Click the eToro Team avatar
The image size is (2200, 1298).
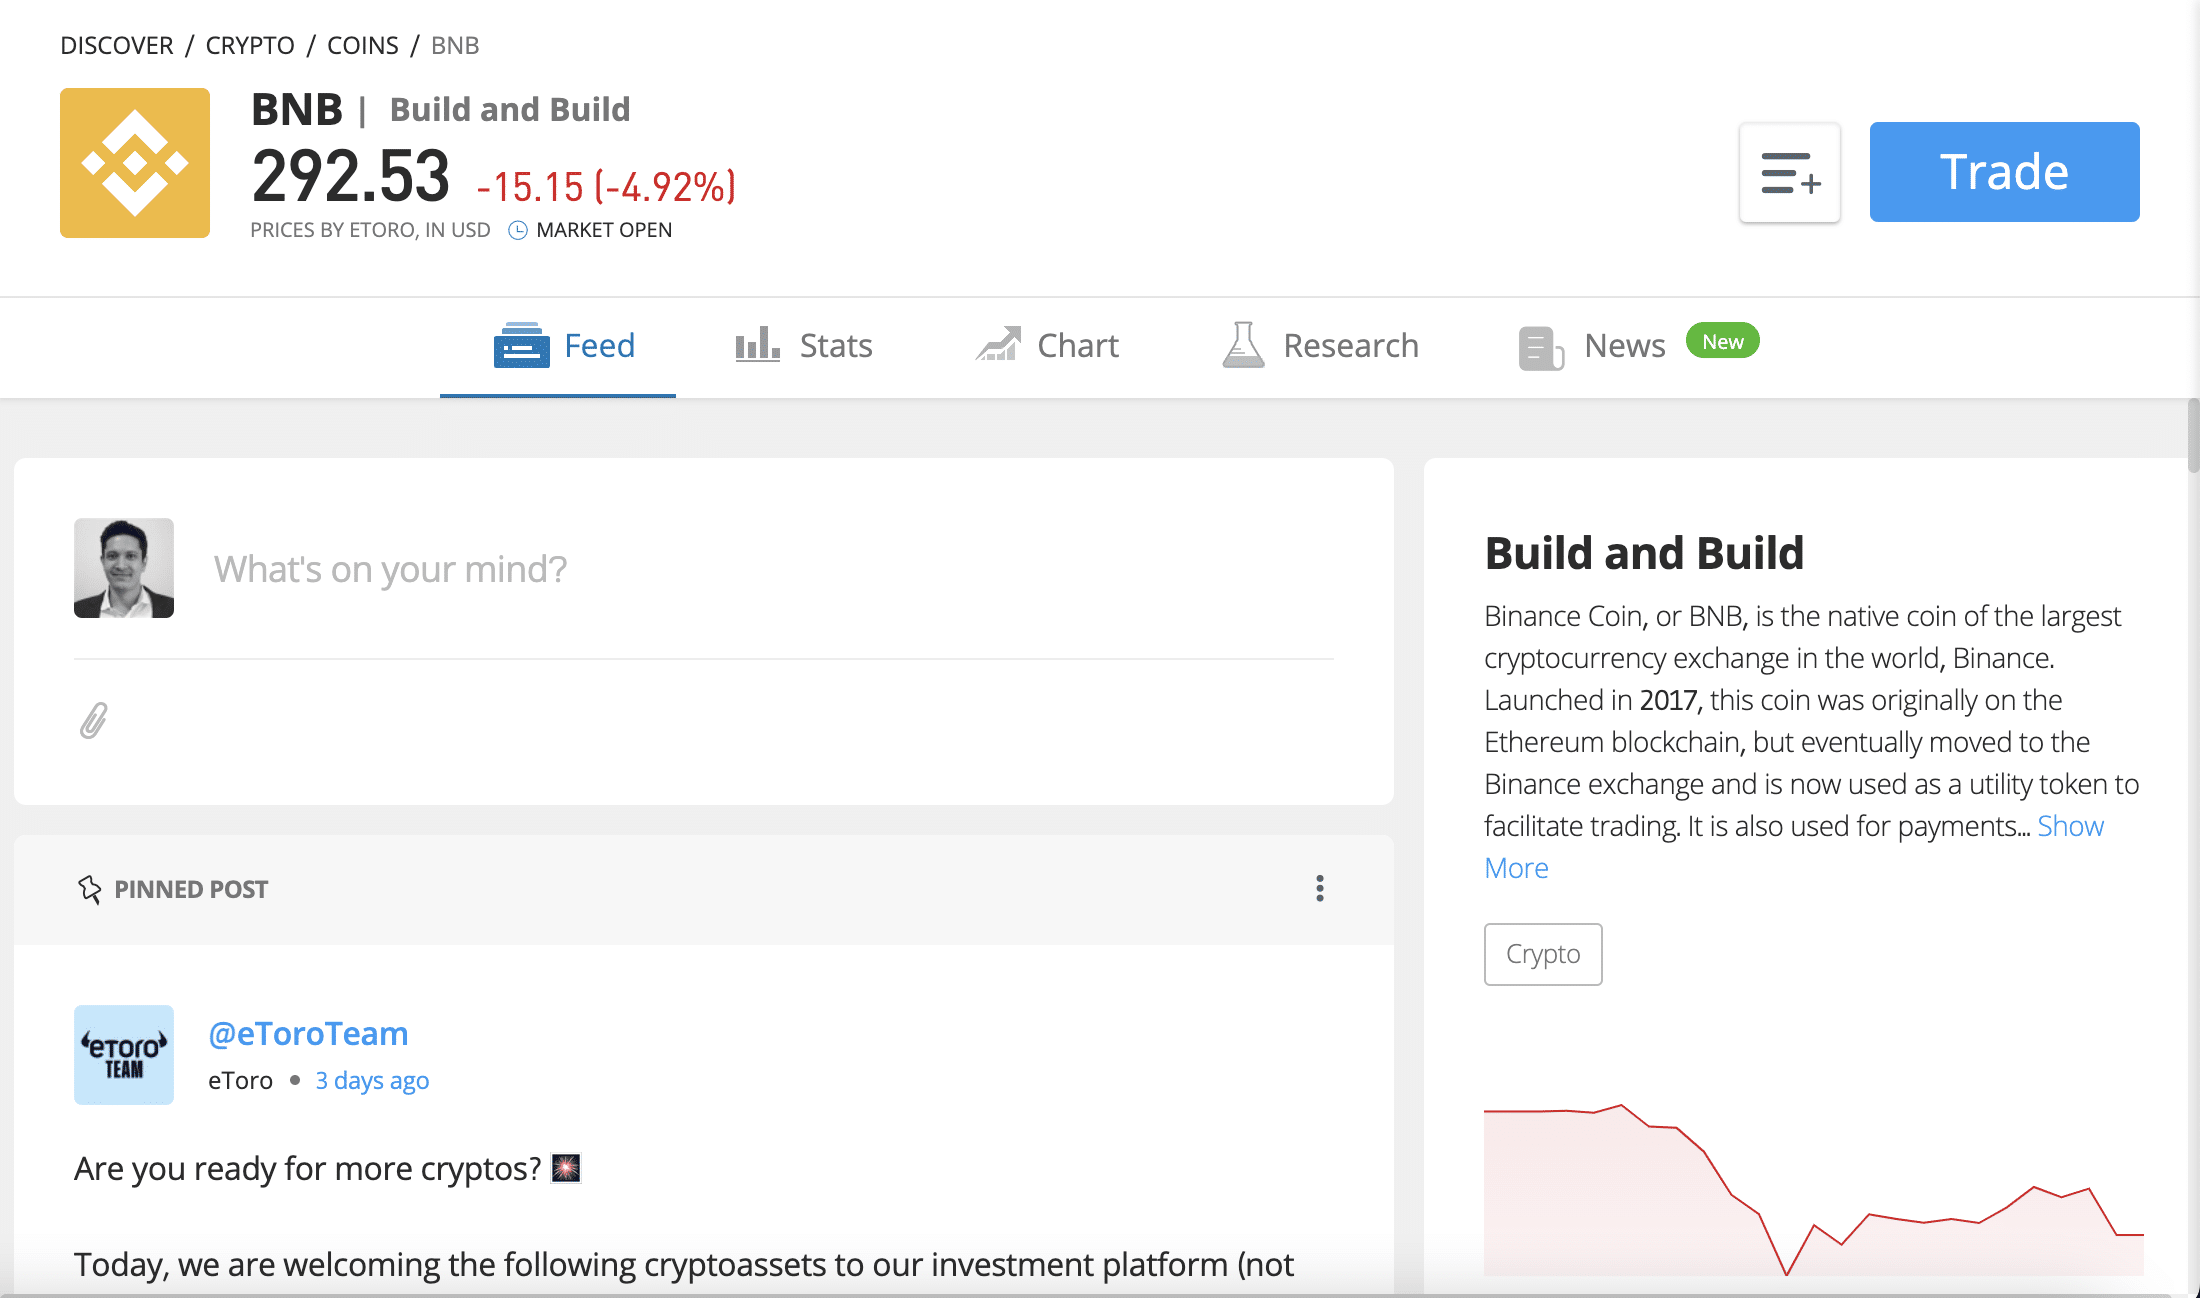[124, 1055]
